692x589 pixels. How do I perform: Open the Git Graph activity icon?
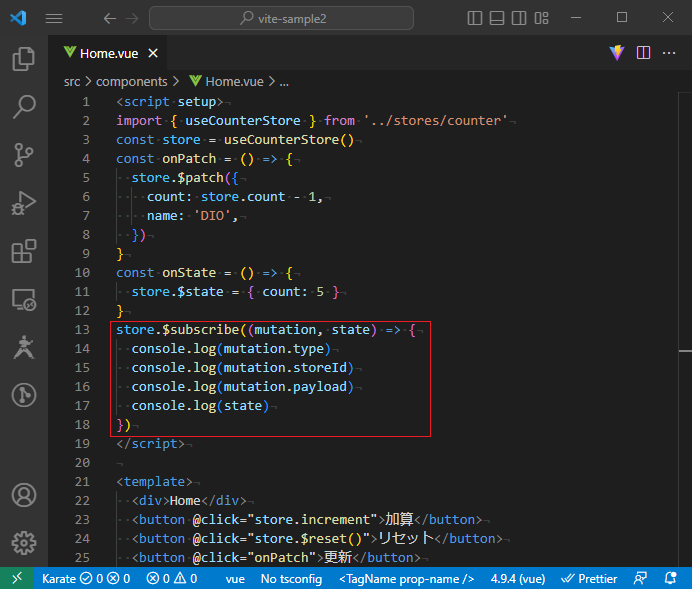tap(24, 395)
